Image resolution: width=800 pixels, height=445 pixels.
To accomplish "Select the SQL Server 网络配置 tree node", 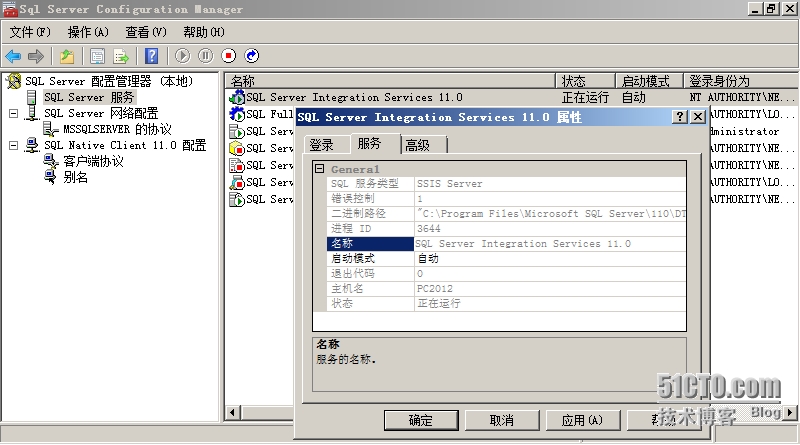I will (x=101, y=113).
